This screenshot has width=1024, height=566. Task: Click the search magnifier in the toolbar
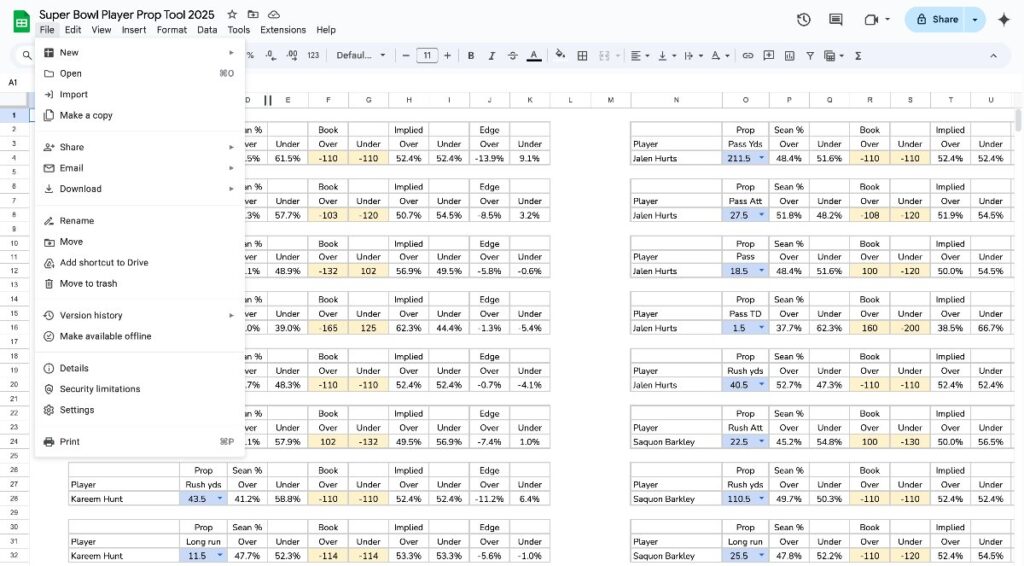pos(27,55)
